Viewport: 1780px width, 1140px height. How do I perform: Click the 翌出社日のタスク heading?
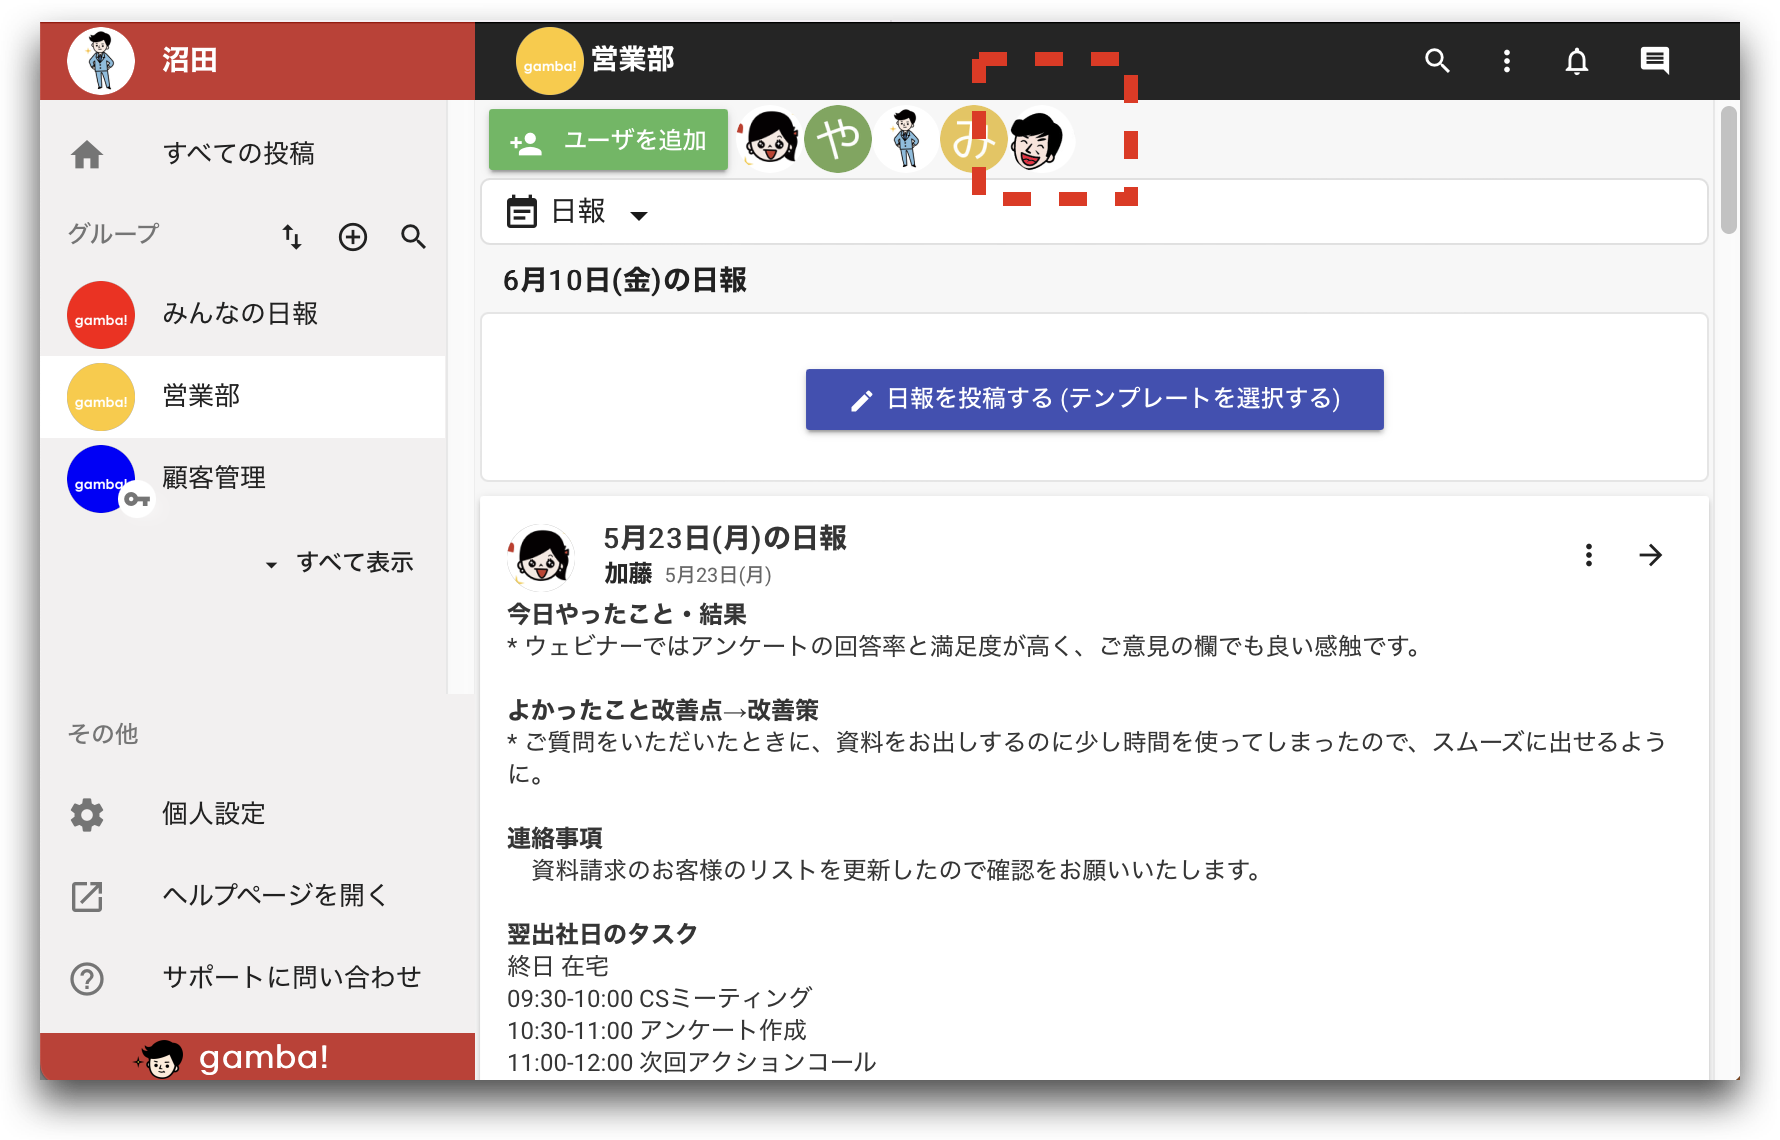(x=602, y=934)
